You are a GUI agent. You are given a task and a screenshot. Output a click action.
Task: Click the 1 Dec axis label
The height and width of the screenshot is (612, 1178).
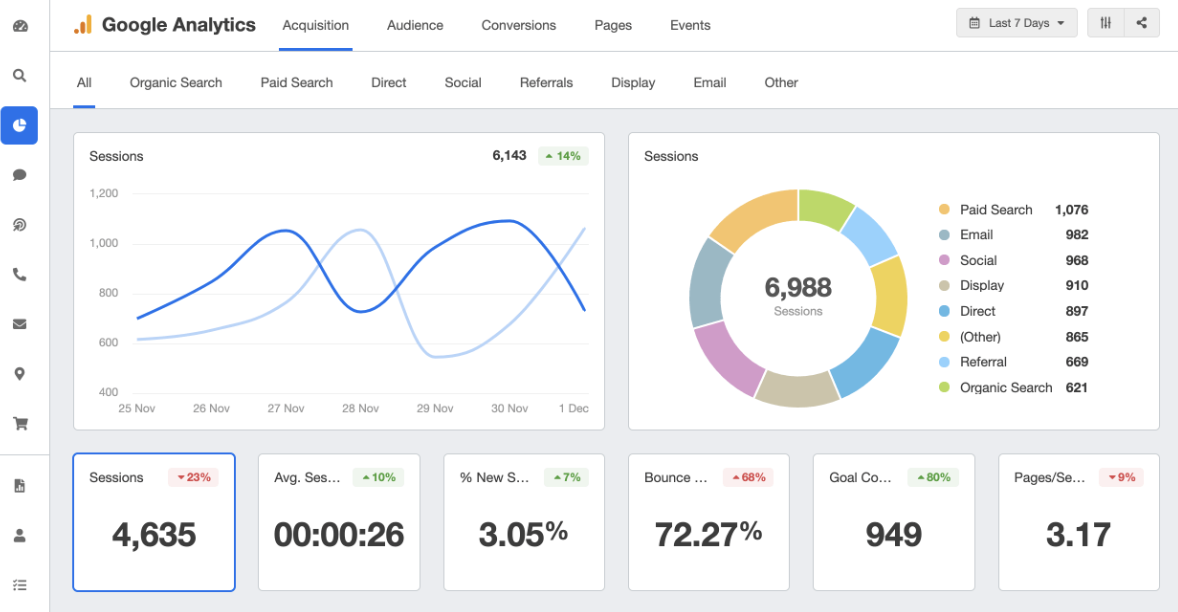click(x=574, y=409)
